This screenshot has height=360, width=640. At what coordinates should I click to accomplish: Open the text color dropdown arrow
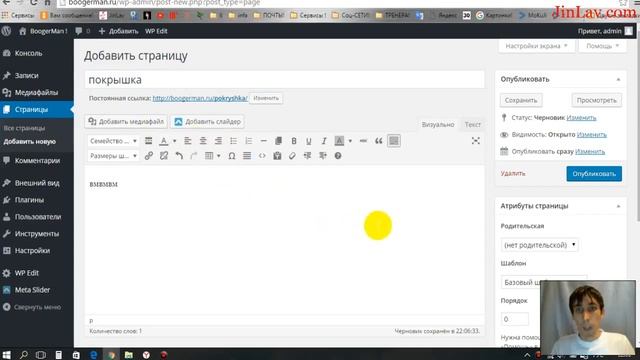pyautogui.click(x=174, y=141)
